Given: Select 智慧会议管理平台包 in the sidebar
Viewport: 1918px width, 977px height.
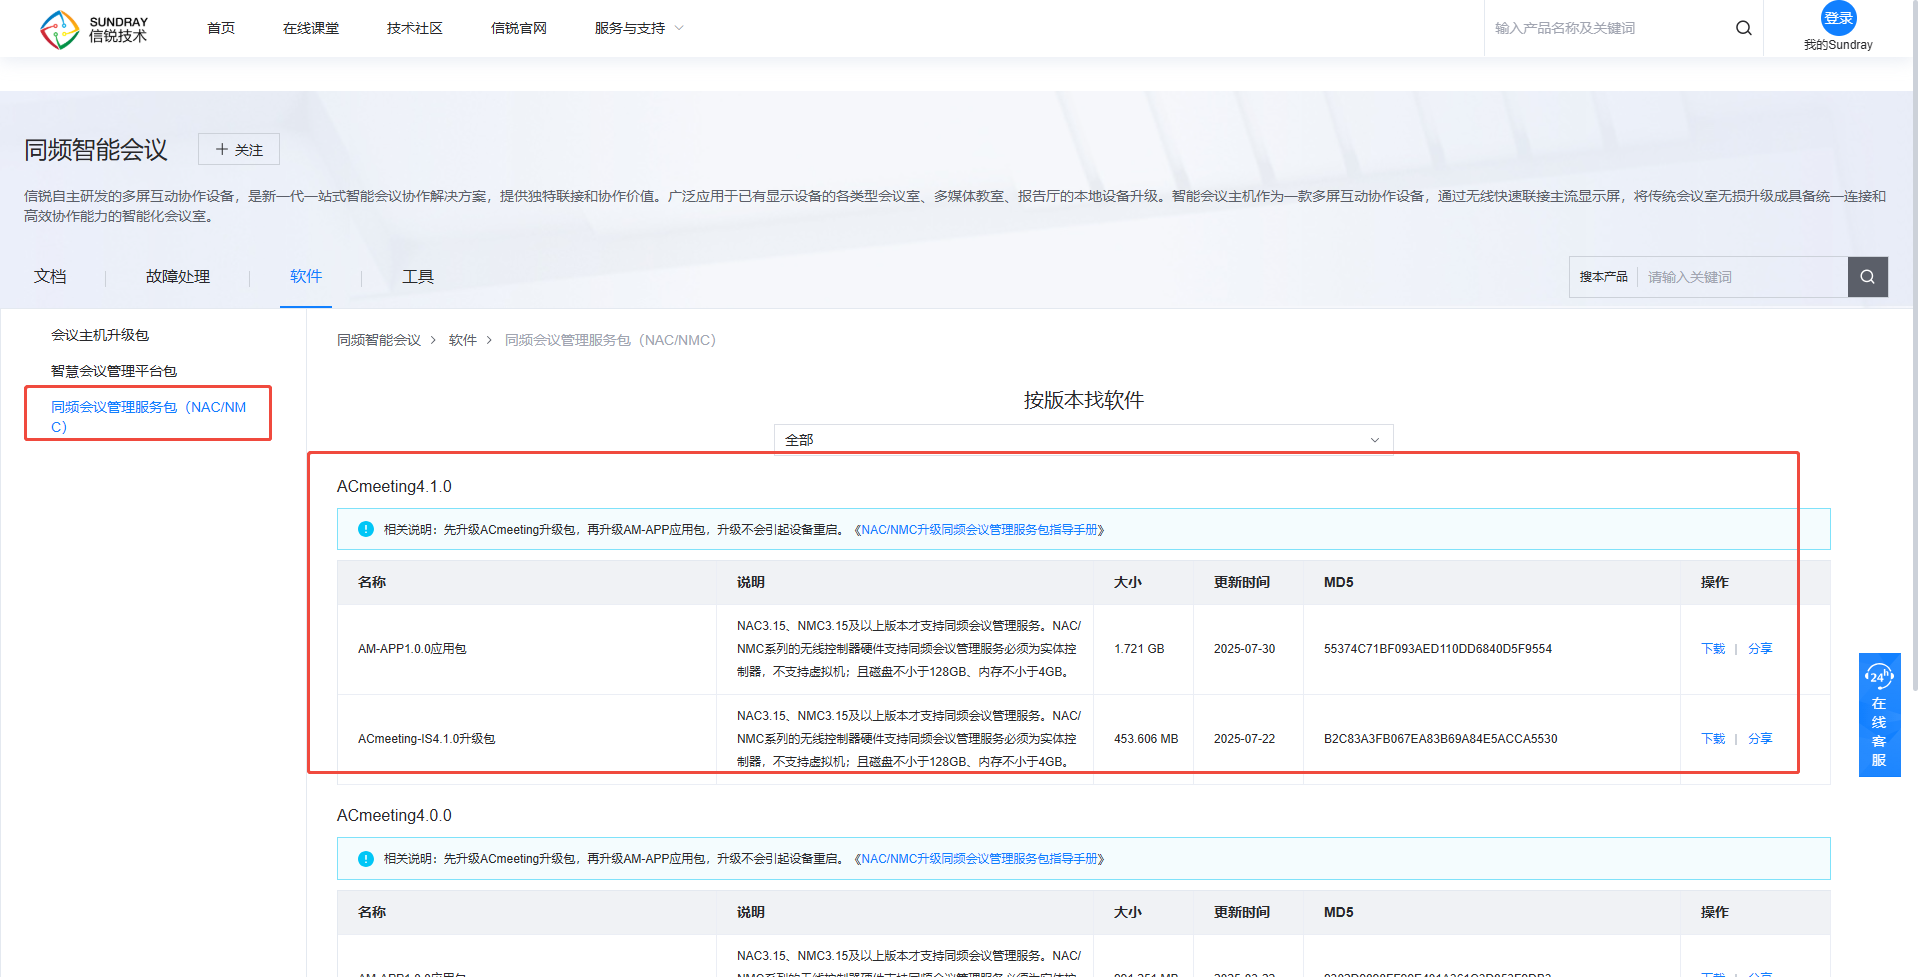Looking at the screenshot, I should pyautogui.click(x=114, y=371).
